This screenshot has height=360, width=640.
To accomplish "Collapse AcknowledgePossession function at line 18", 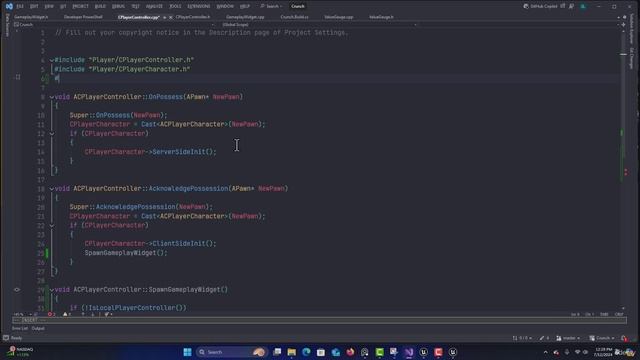I will 52,189.
